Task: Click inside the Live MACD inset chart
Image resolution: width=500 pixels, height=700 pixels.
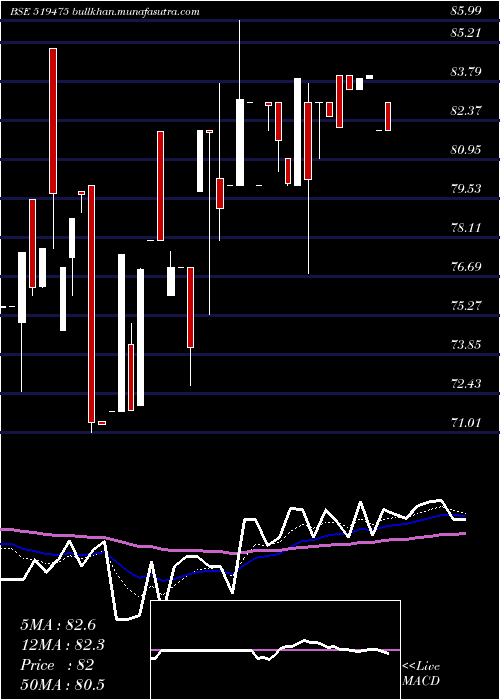Action: [275, 650]
